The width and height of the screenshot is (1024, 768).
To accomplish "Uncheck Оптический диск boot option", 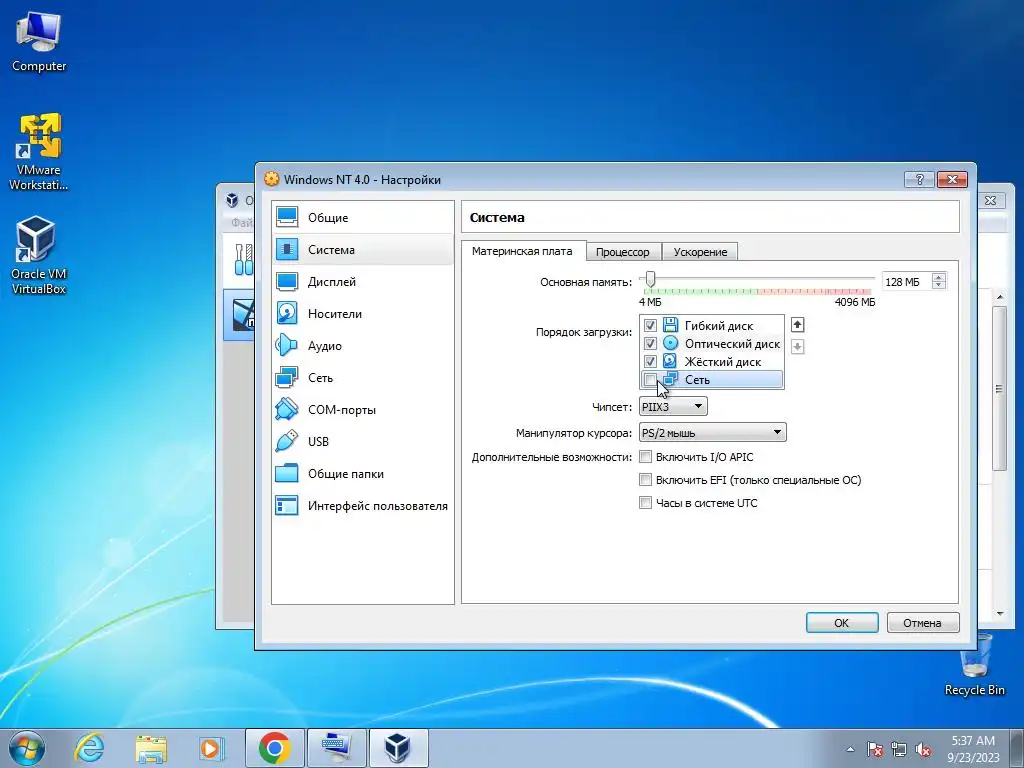I will [x=650, y=344].
